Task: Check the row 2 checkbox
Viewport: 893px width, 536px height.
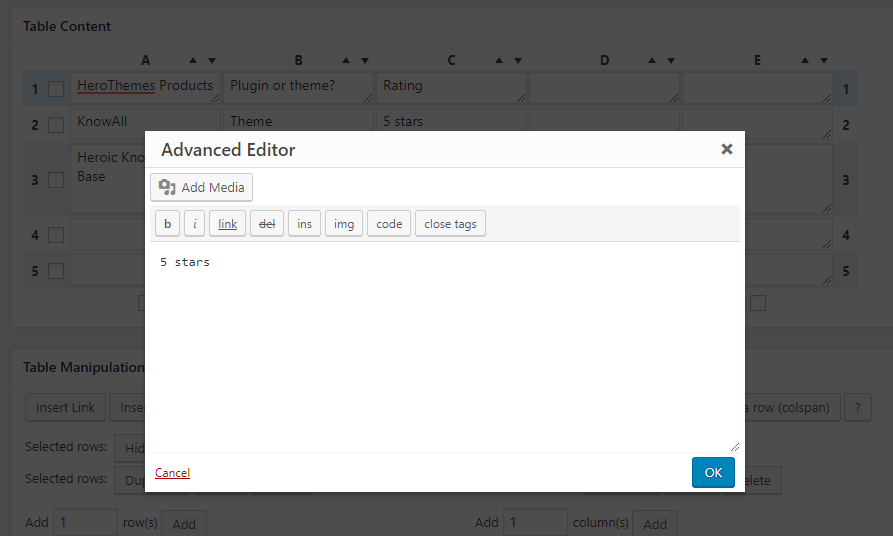Action: point(56,125)
